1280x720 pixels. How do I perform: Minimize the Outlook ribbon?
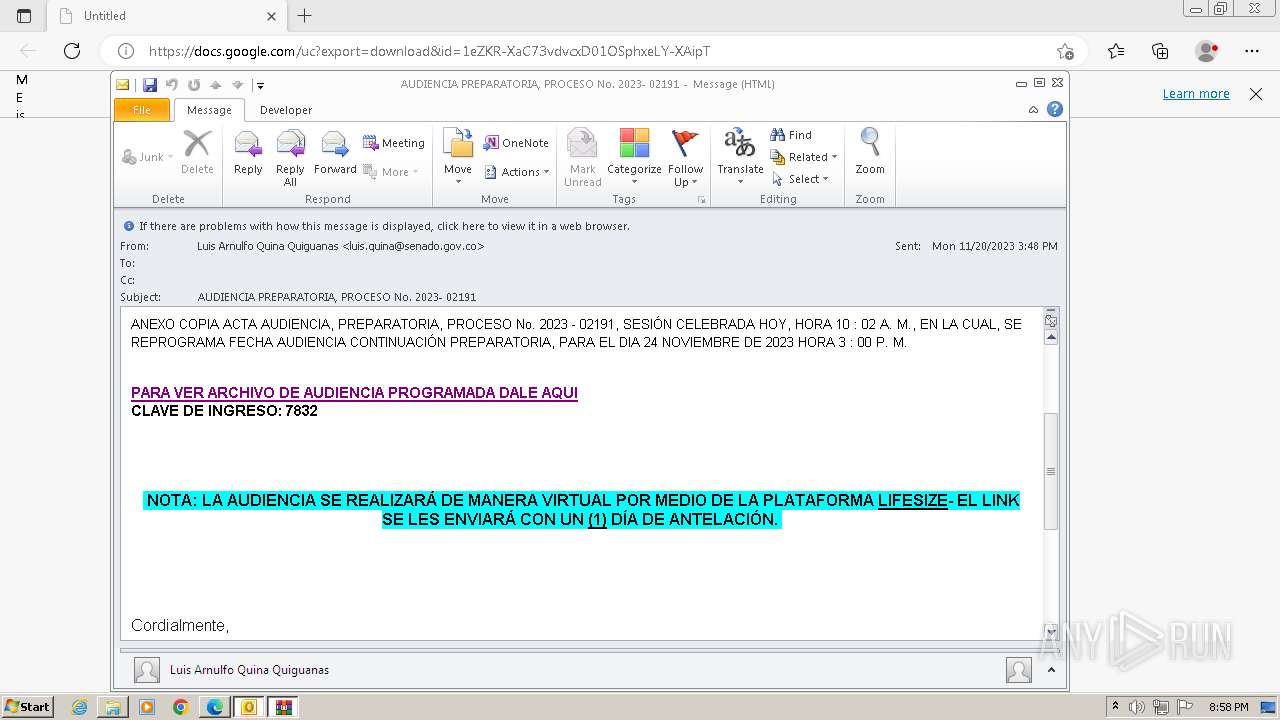click(x=1033, y=110)
